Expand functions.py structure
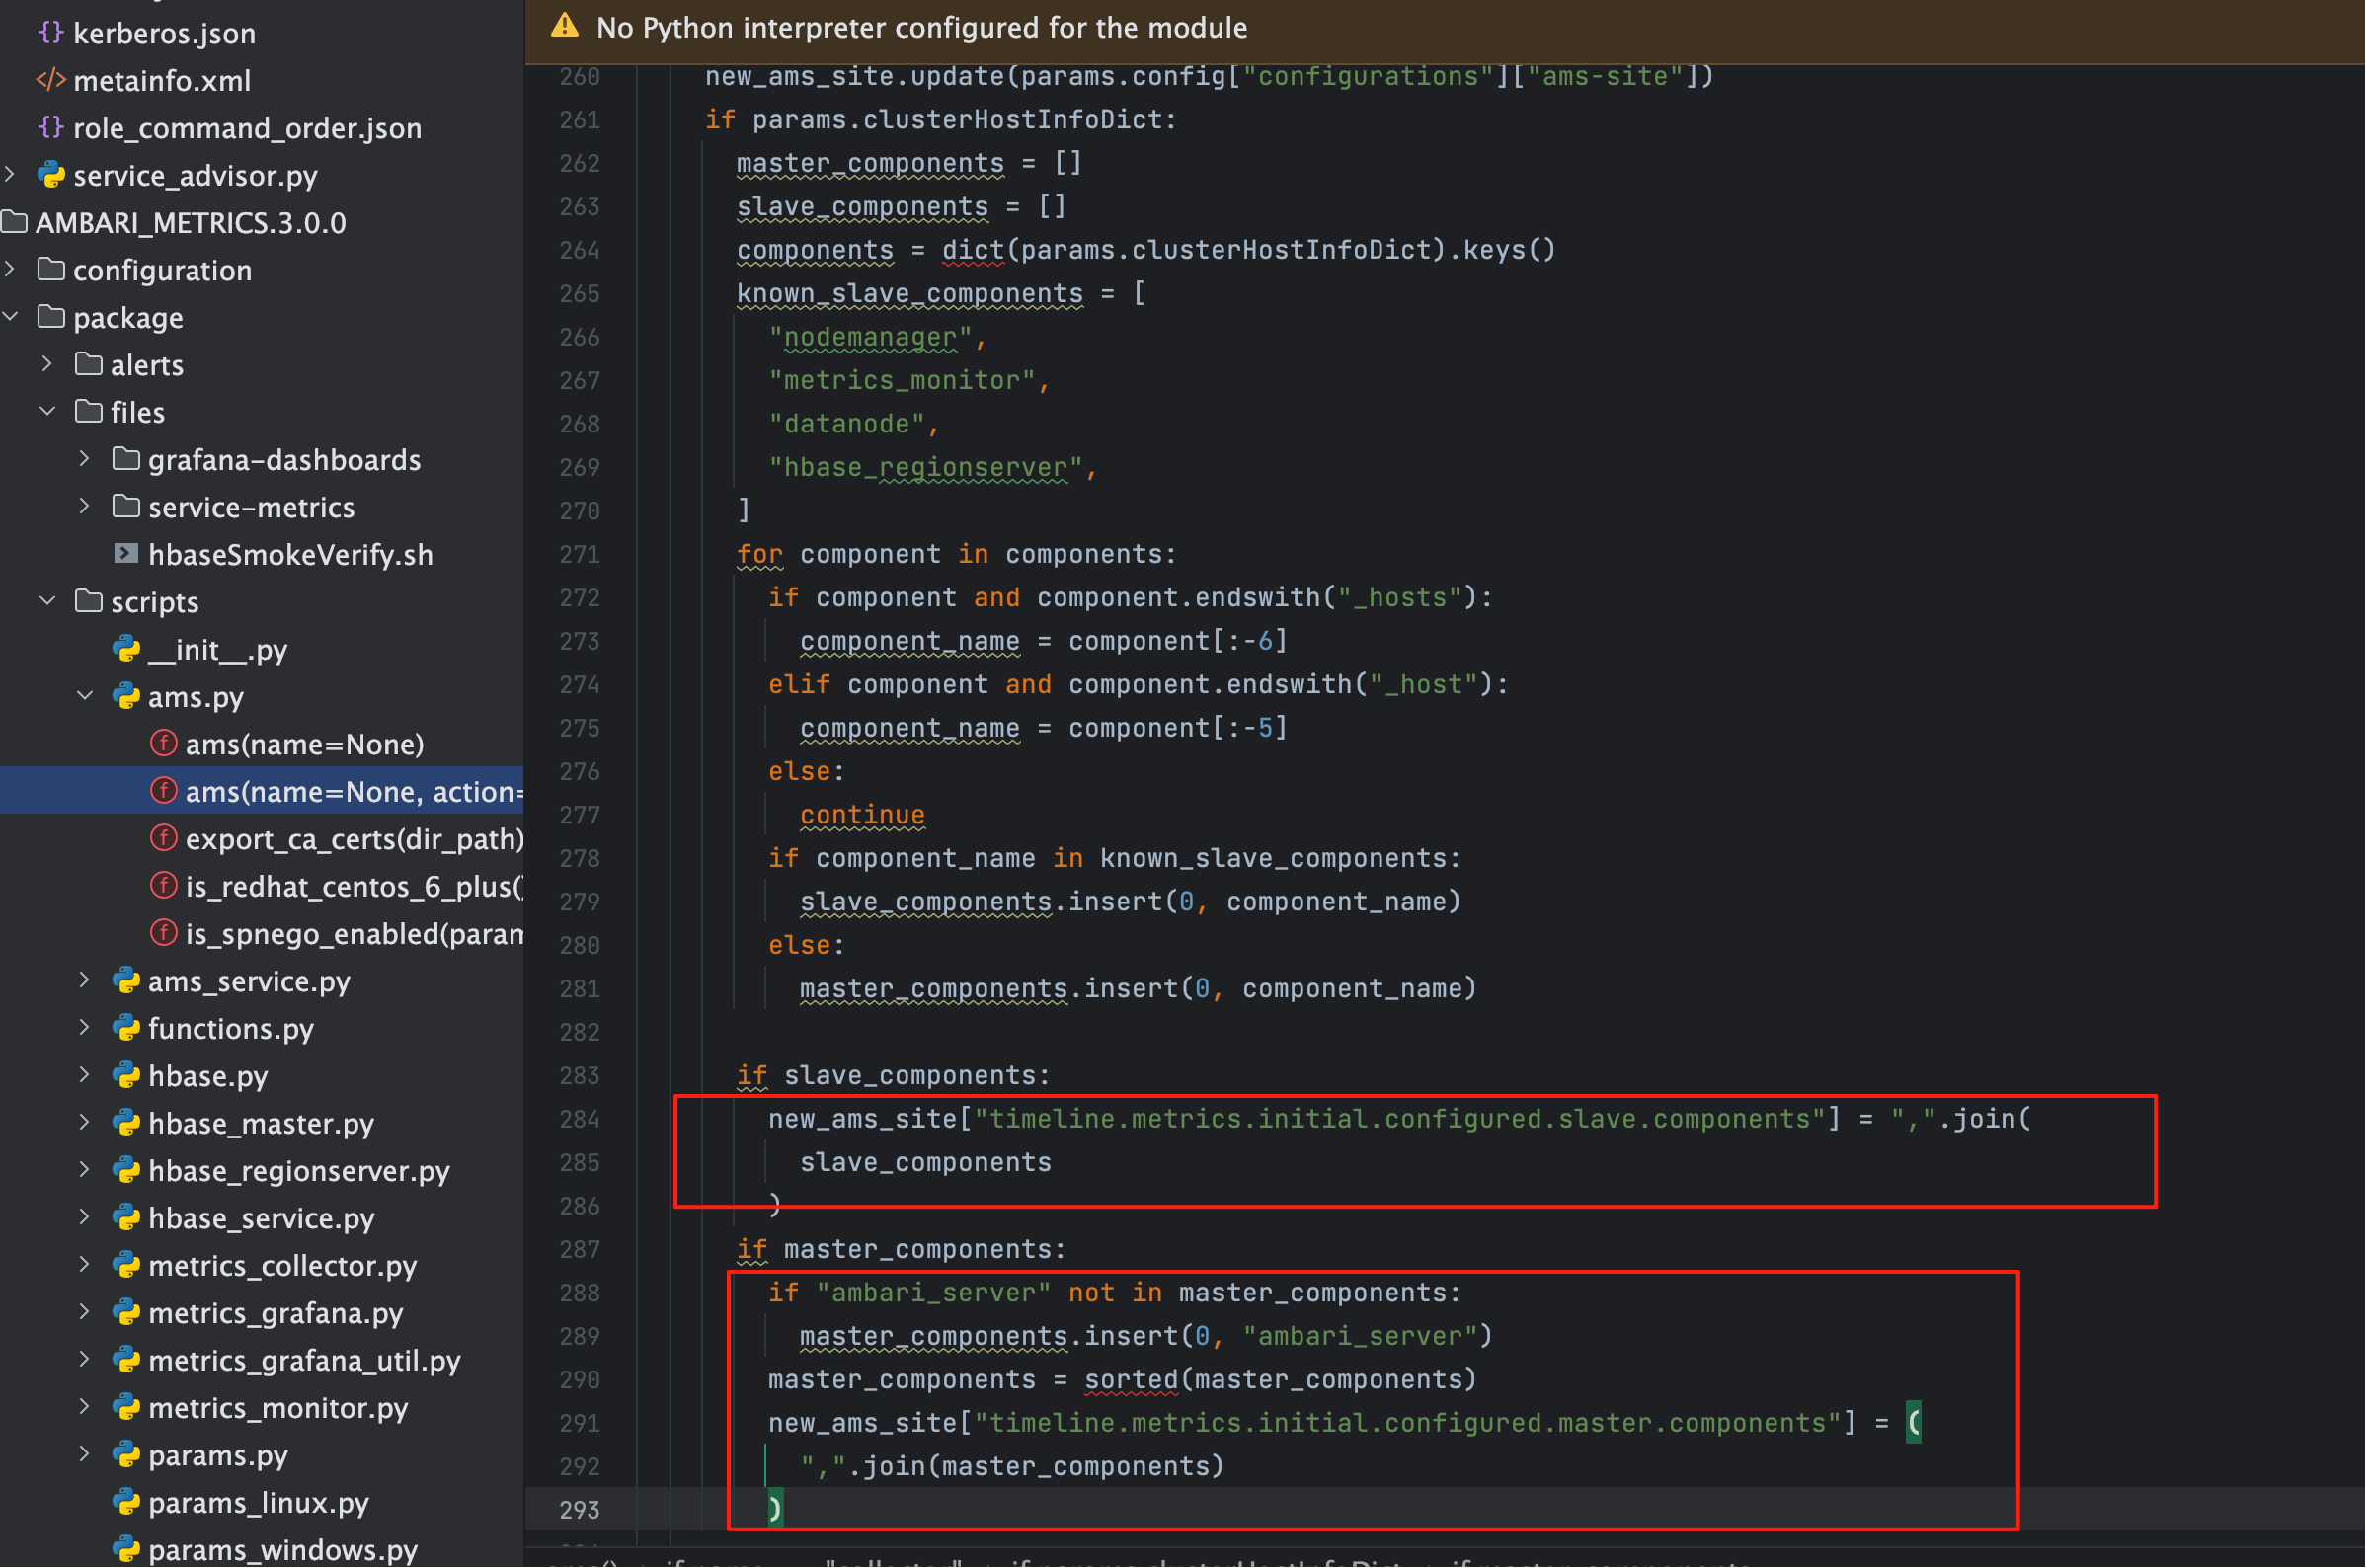This screenshot has height=1568, width=2366. (x=85, y=1029)
